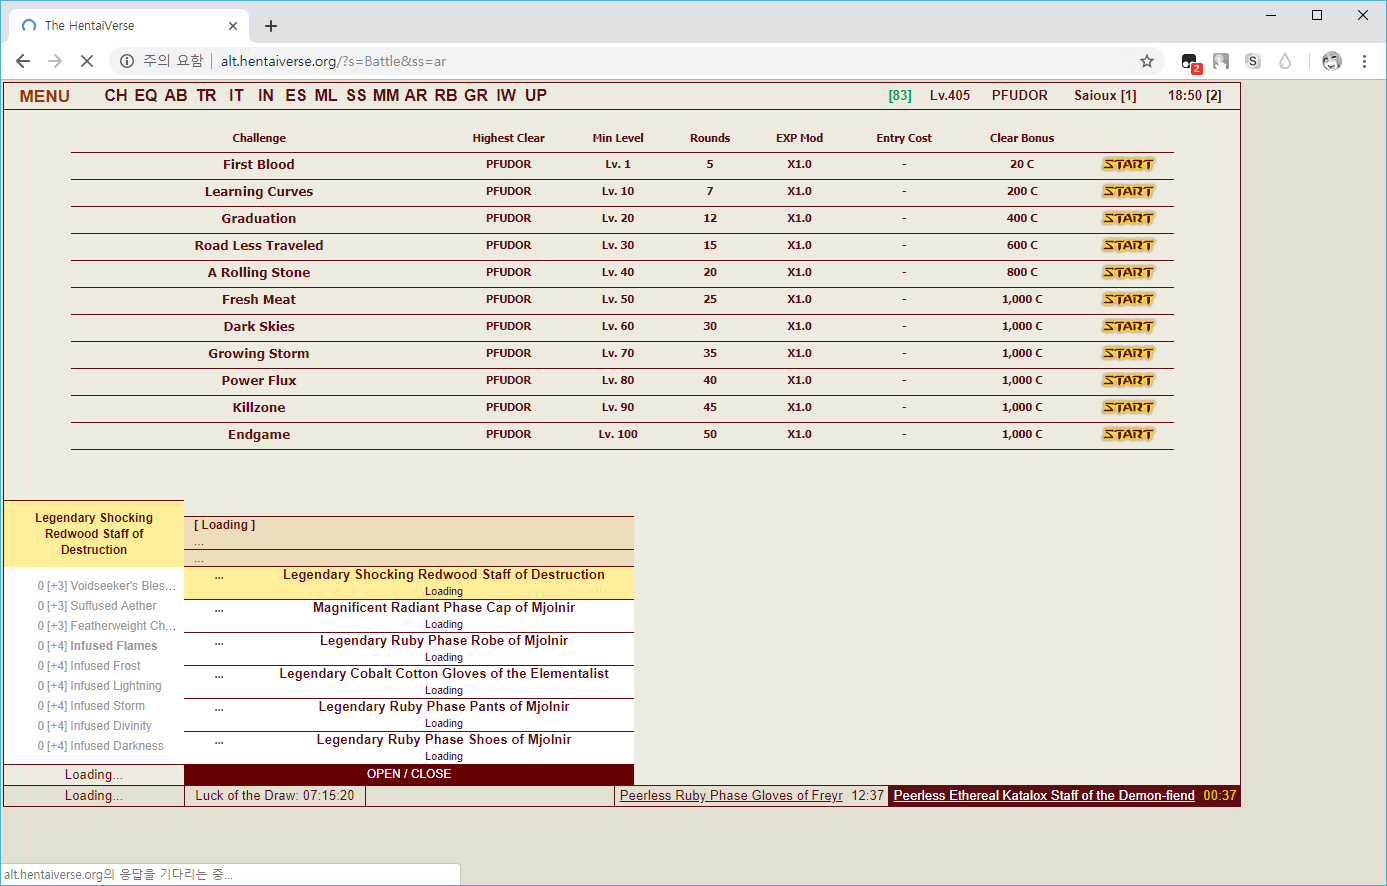This screenshot has width=1387, height=886.
Task: Click the PFUDOR difficulty in top bar
Action: pyautogui.click(x=1020, y=95)
